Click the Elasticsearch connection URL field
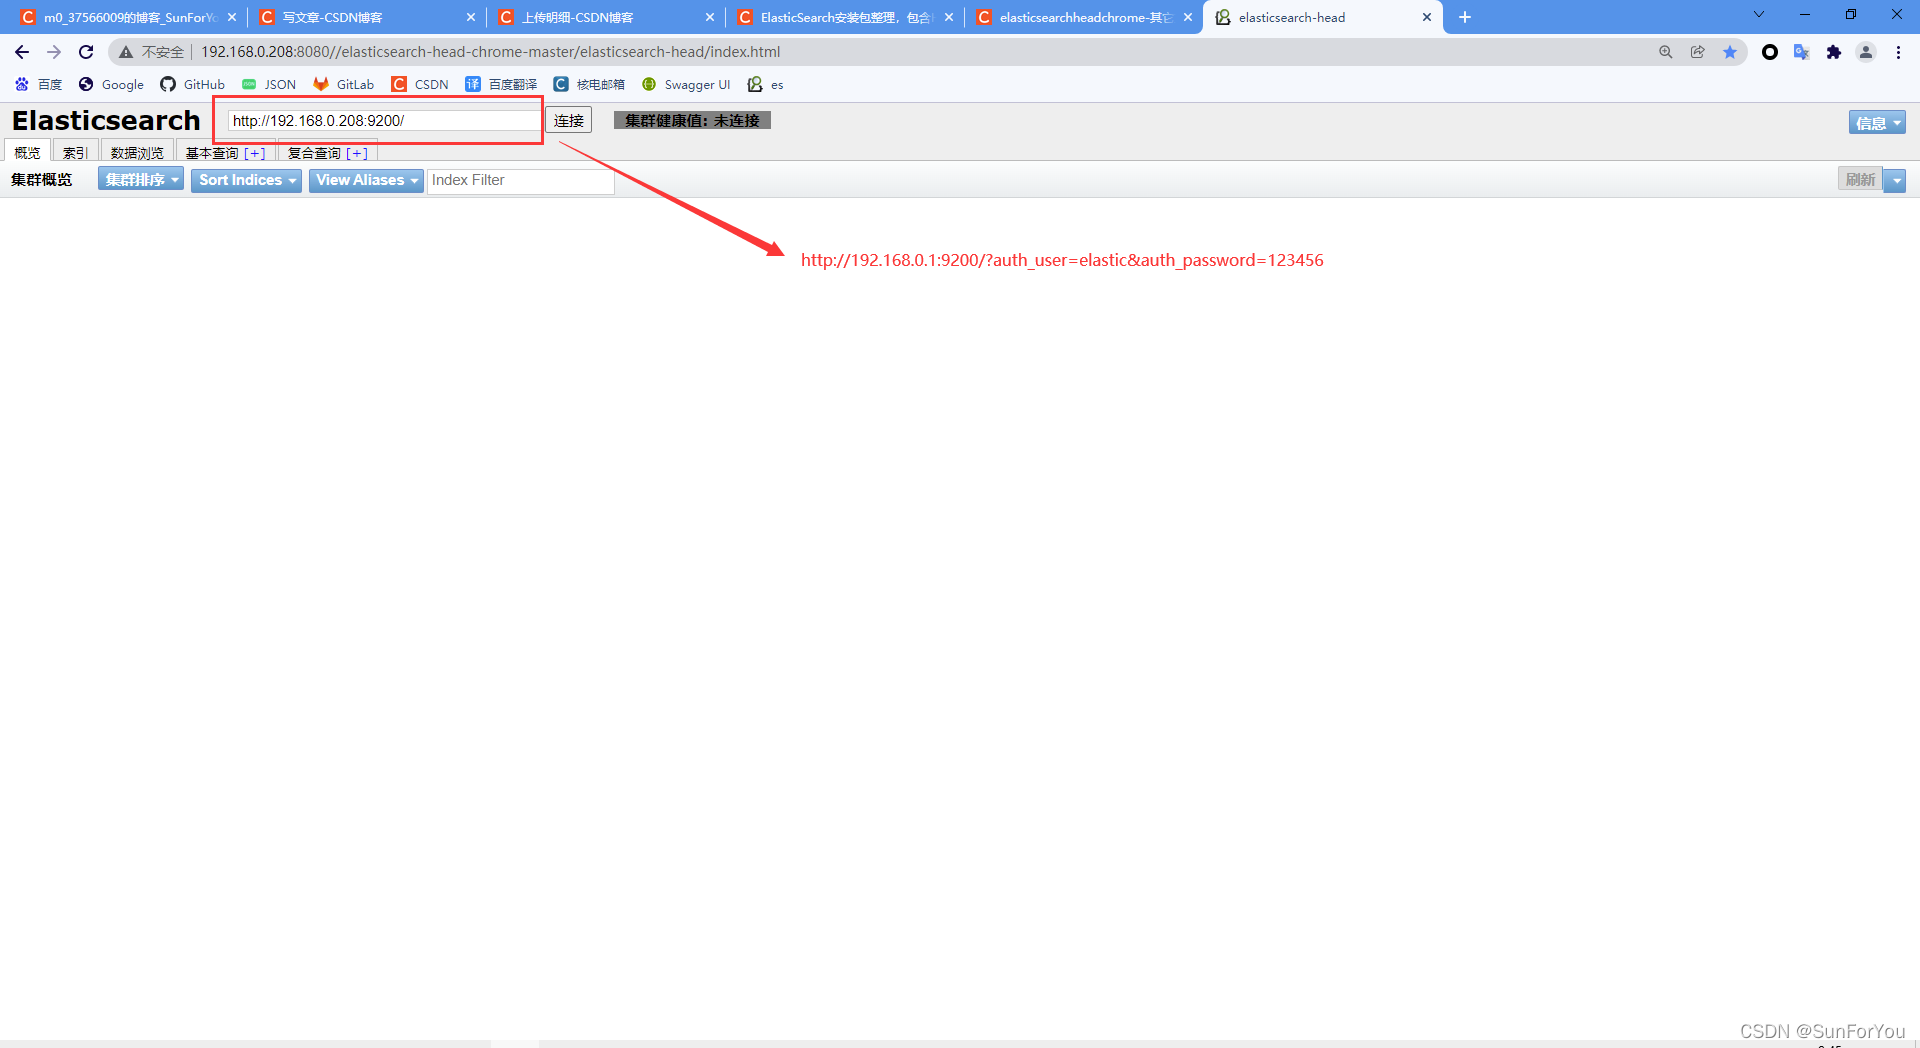The image size is (1920, 1048). pos(385,120)
